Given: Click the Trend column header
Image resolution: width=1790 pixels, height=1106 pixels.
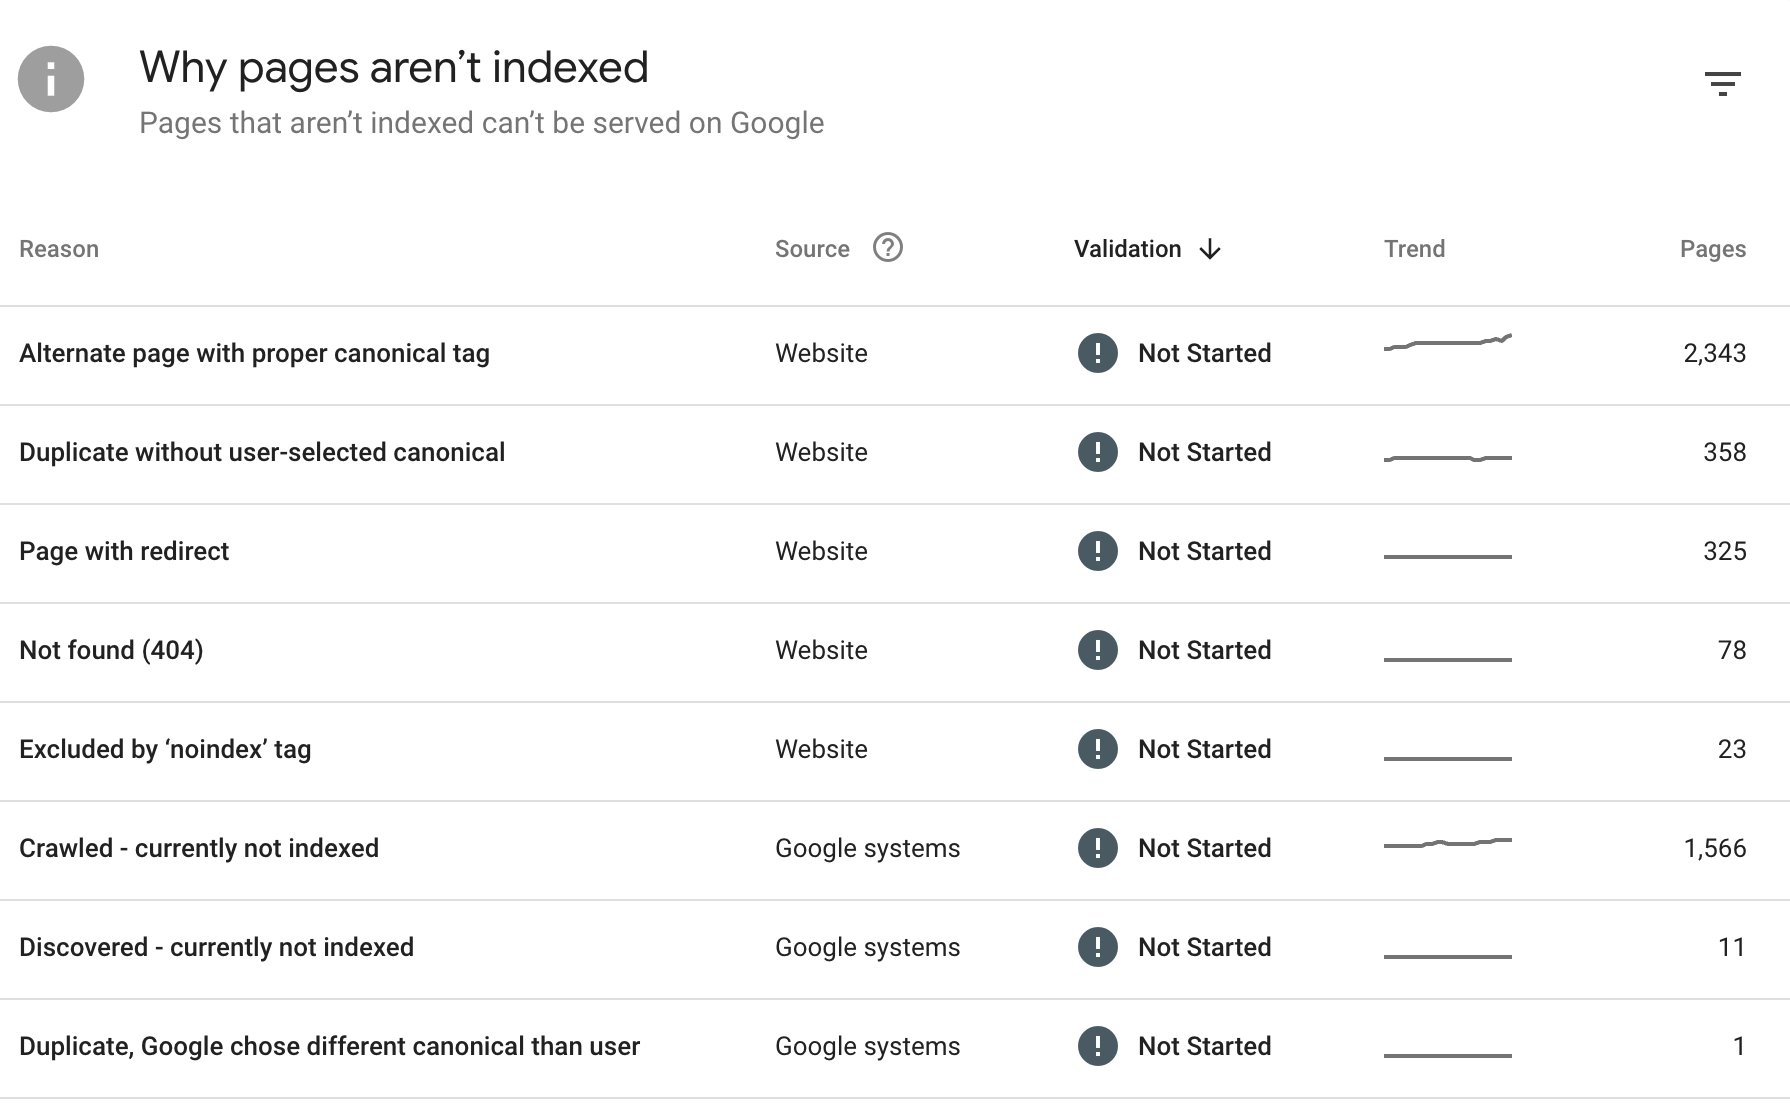Looking at the screenshot, I should tap(1414, 248).
